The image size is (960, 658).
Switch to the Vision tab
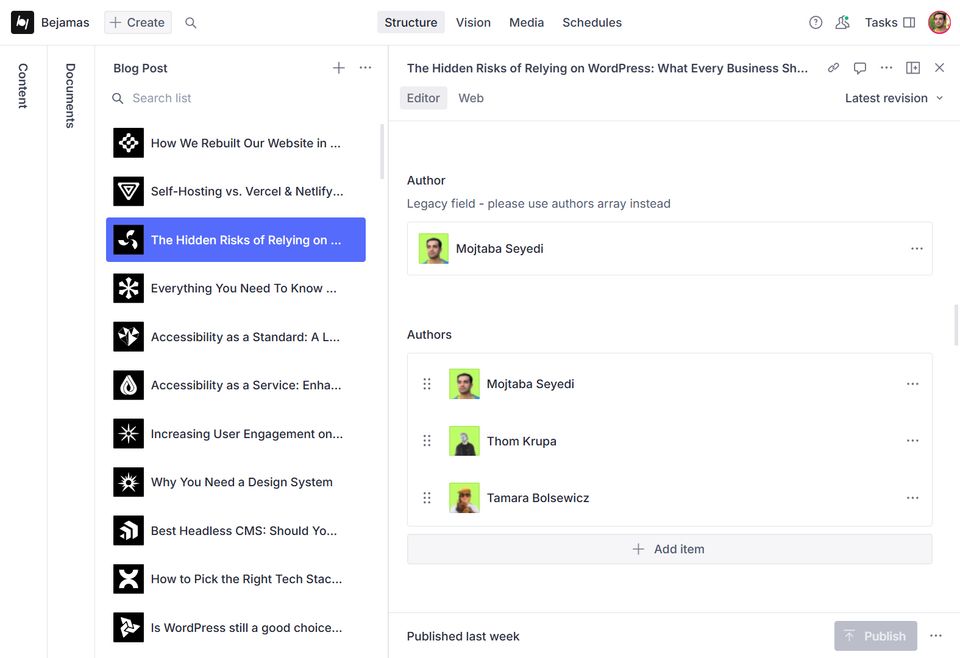(x=473, y=22)
